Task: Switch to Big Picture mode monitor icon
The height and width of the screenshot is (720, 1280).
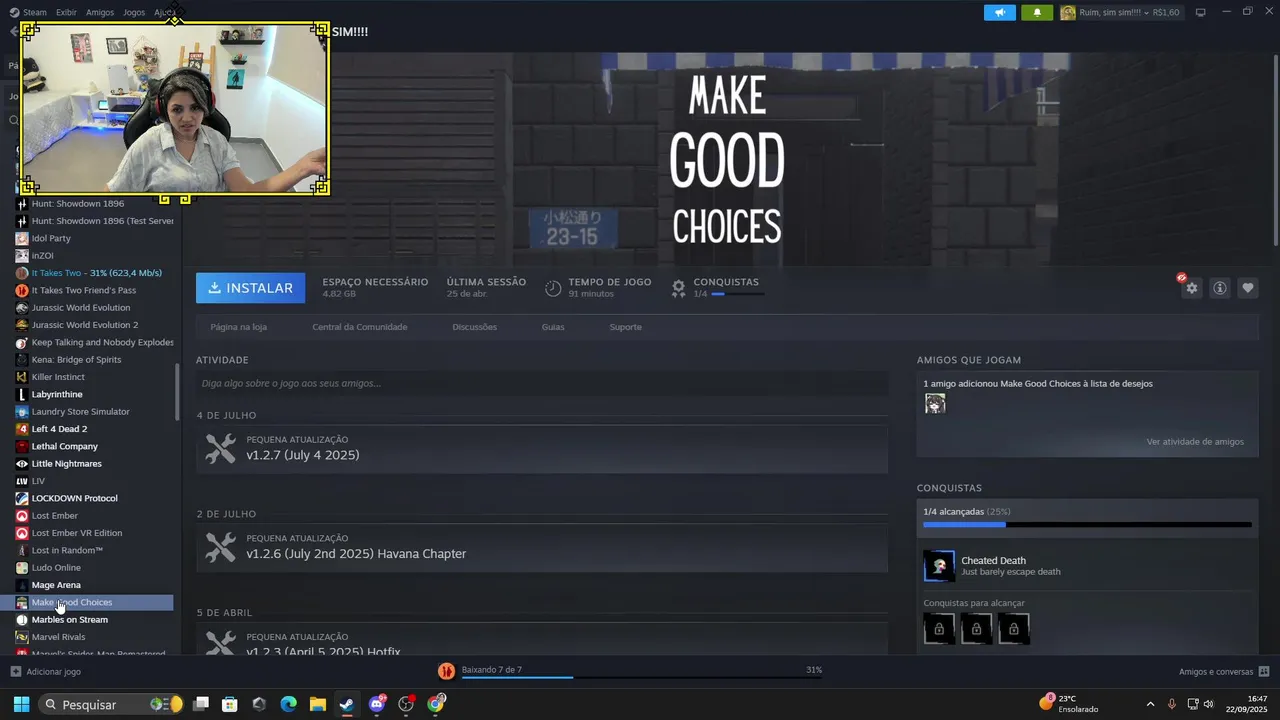Action: [1200, 12]
